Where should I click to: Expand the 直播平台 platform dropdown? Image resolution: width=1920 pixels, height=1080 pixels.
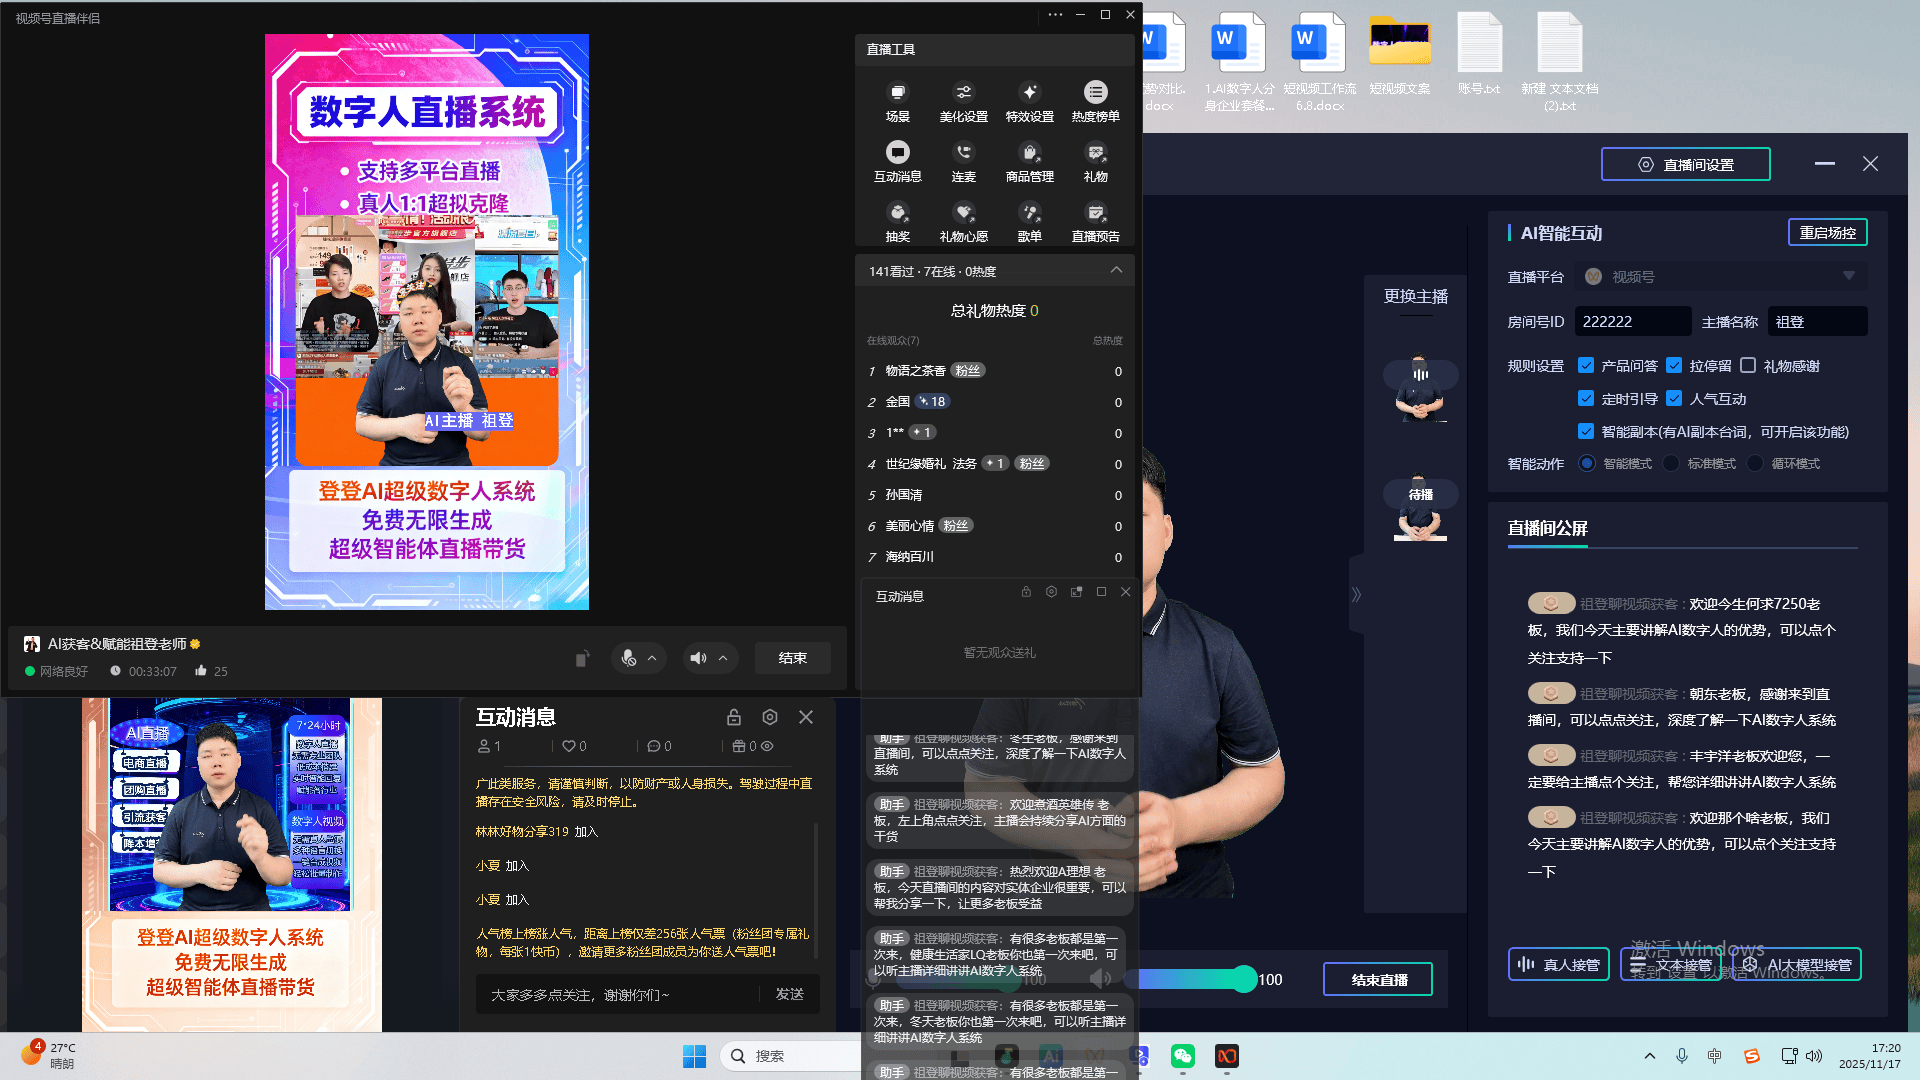[1848, 276]
